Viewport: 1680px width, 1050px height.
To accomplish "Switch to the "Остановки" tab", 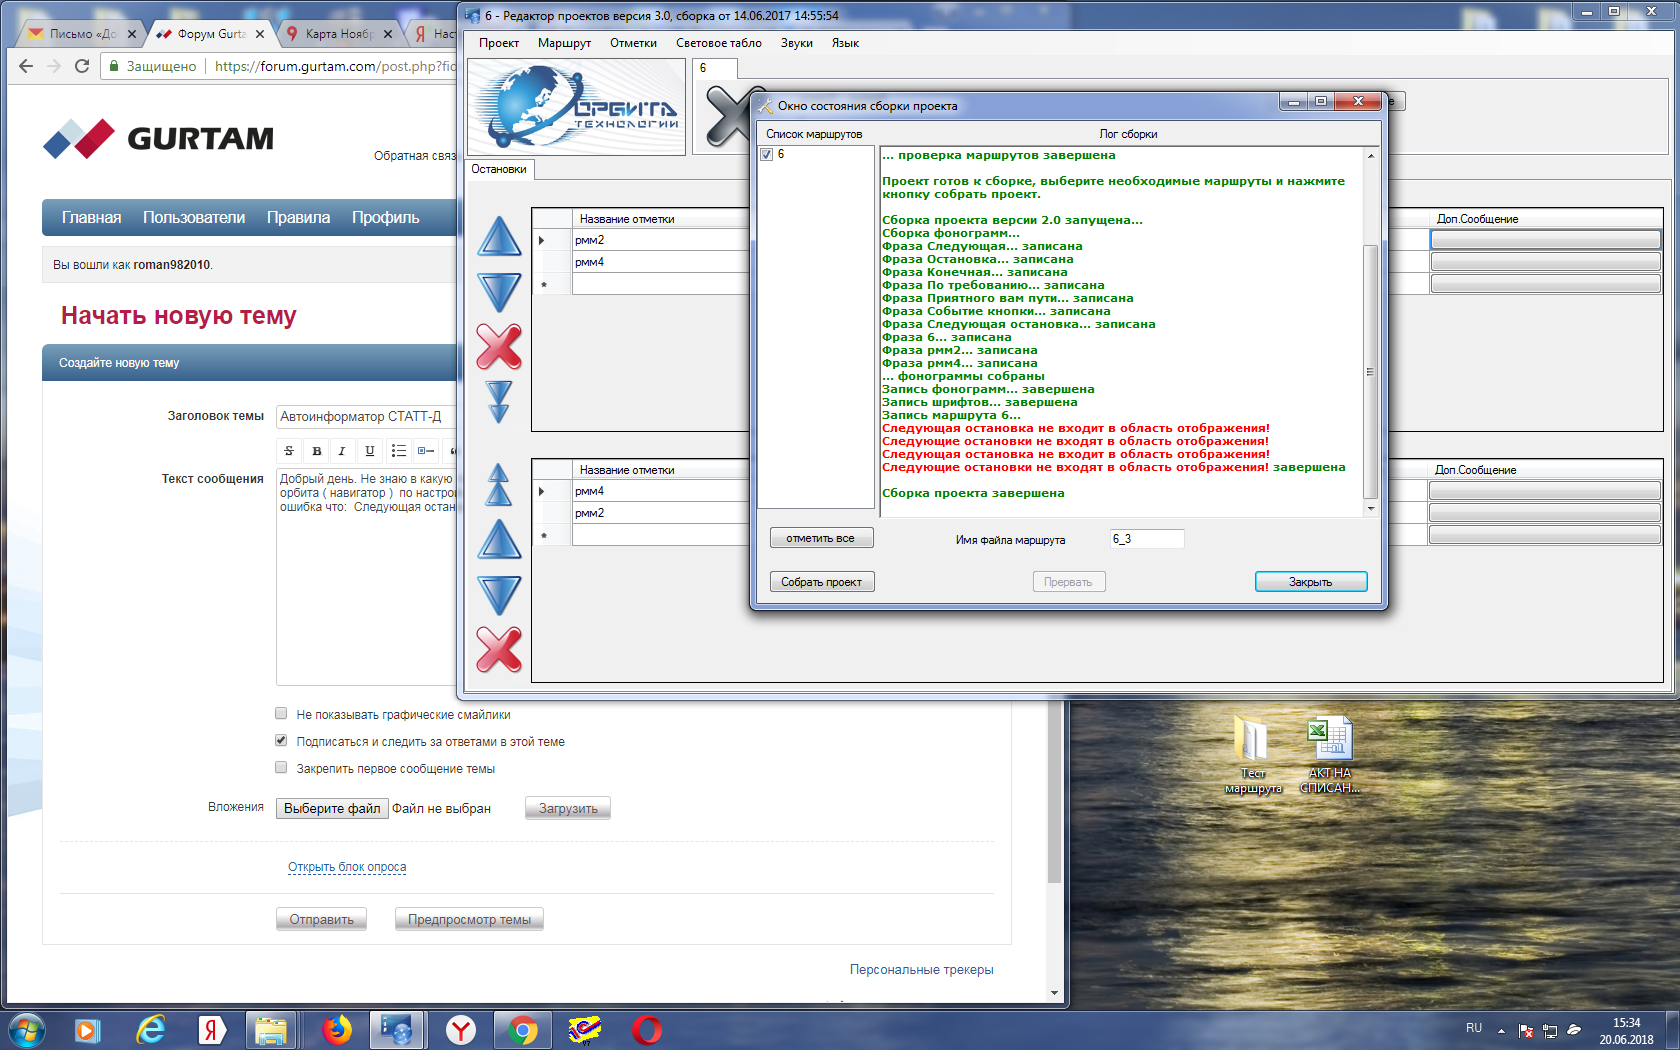I will click(499, 169).
